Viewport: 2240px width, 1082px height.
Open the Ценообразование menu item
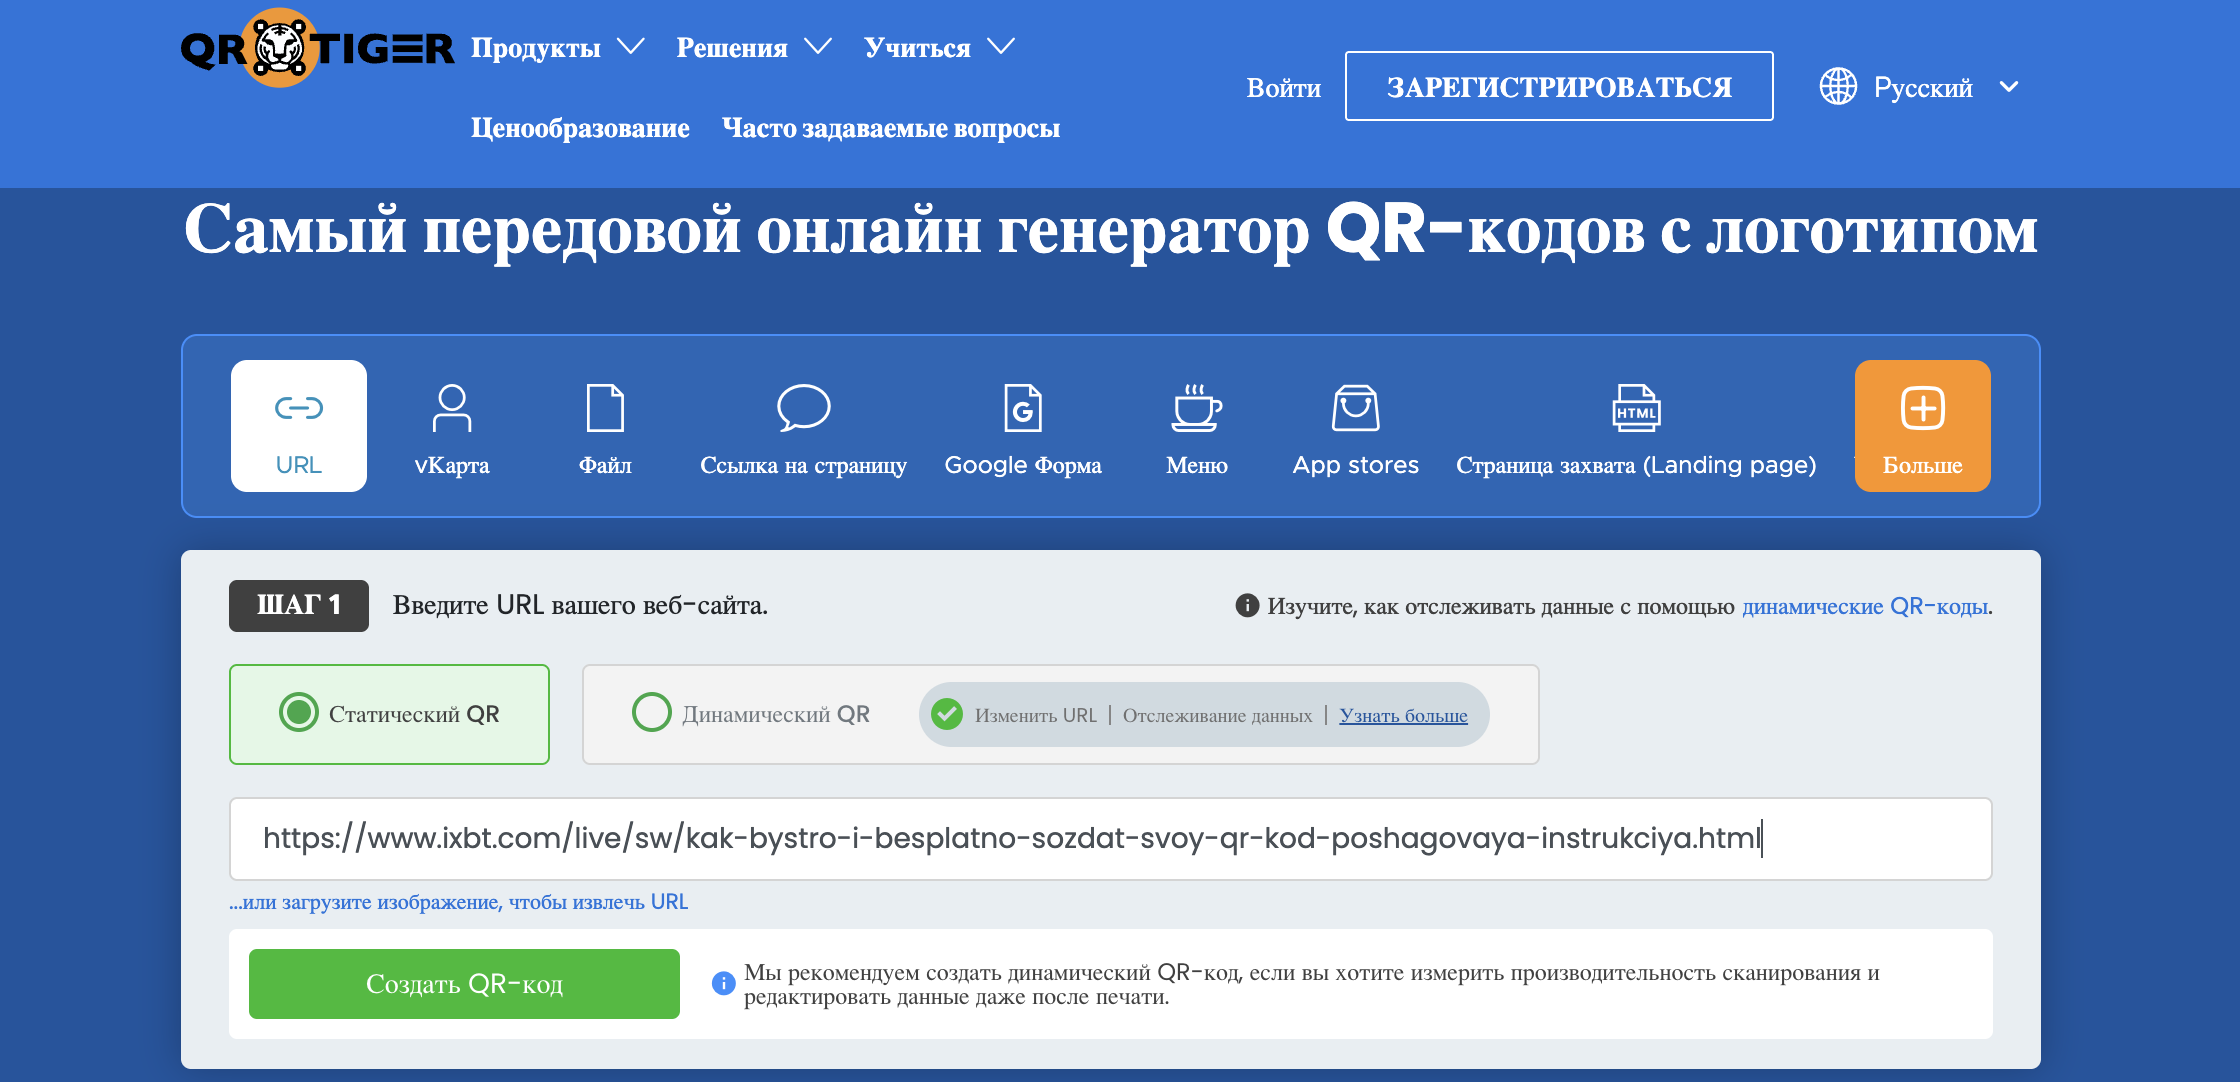580,128
